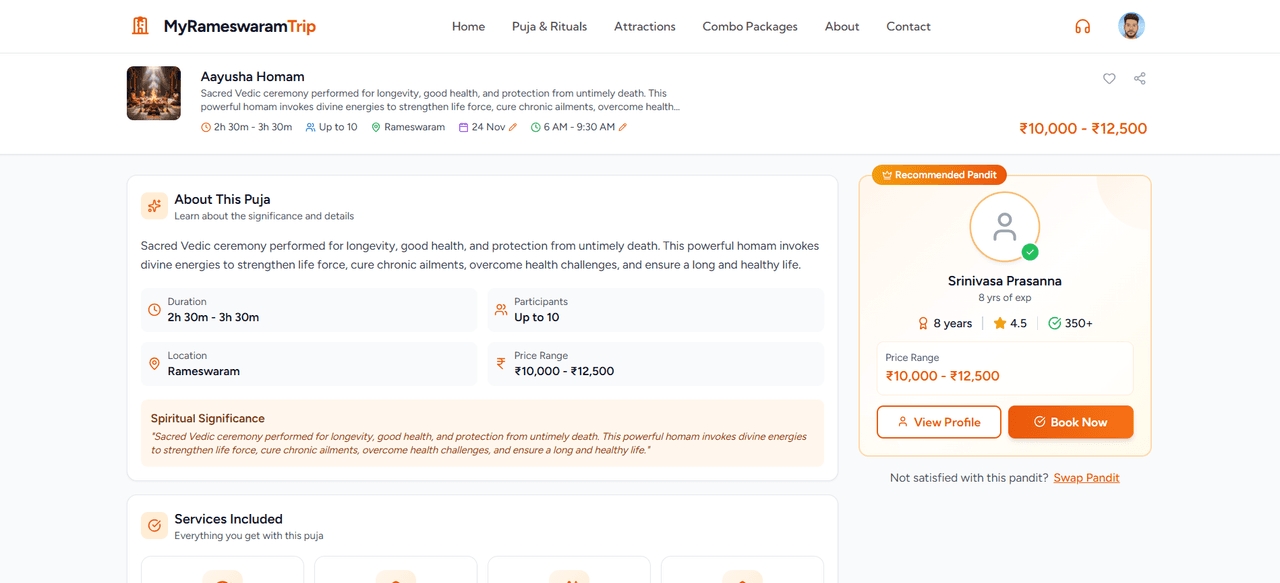
Task: Click the pandit's verified green badge
Action: click(x=1030, y=253)
